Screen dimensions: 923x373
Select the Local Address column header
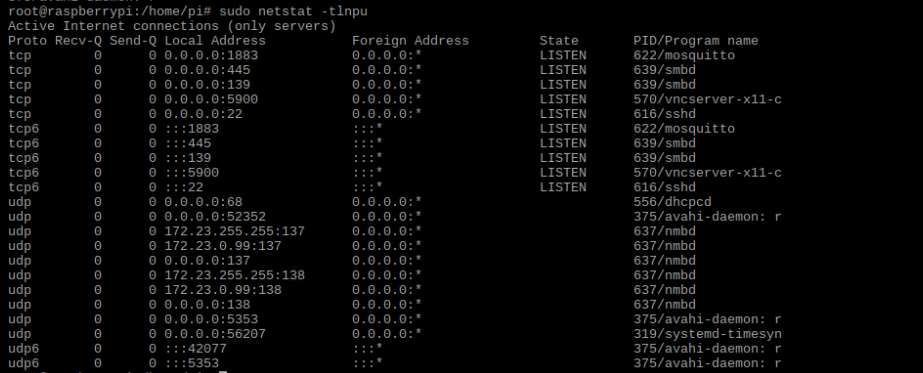215,41
